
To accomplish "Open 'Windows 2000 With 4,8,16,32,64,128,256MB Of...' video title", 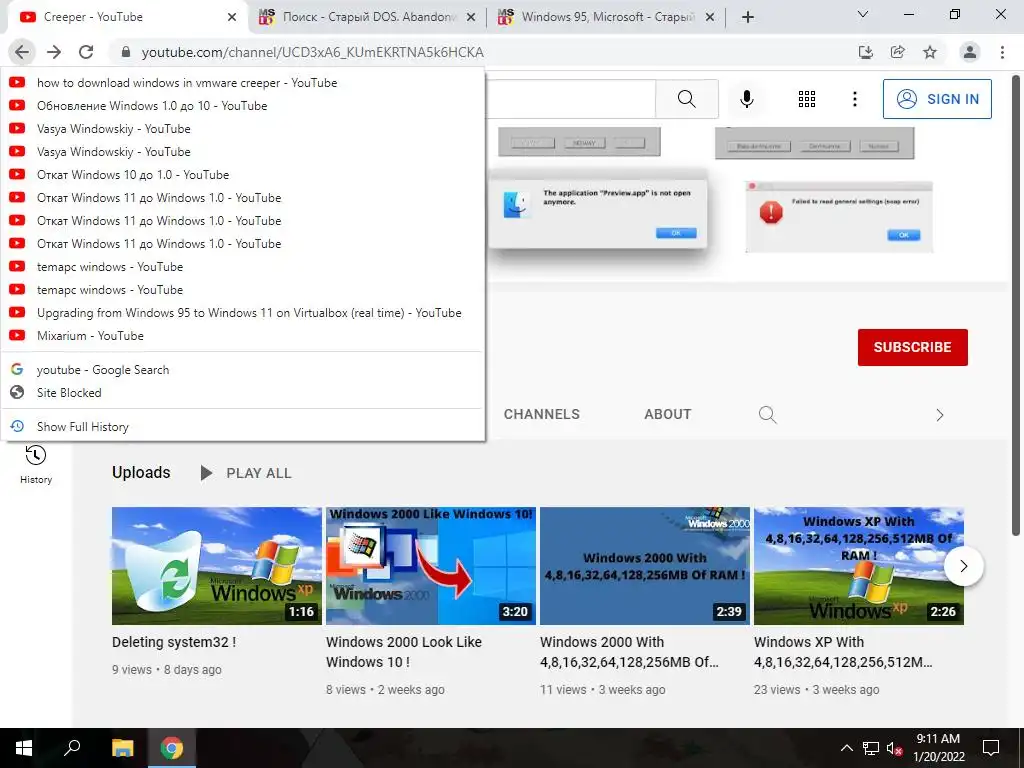I will [629, 652].
